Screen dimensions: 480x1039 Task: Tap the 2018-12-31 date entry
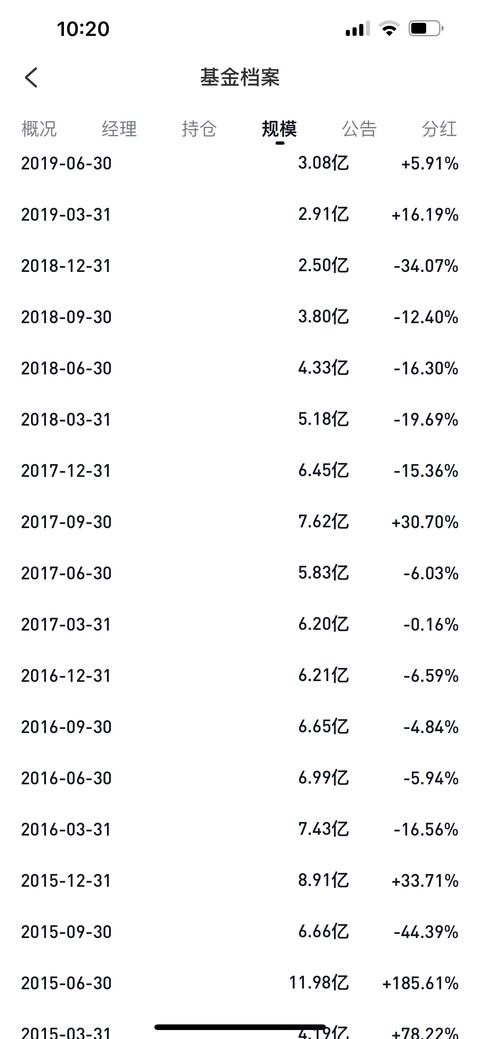pos(66,266)
